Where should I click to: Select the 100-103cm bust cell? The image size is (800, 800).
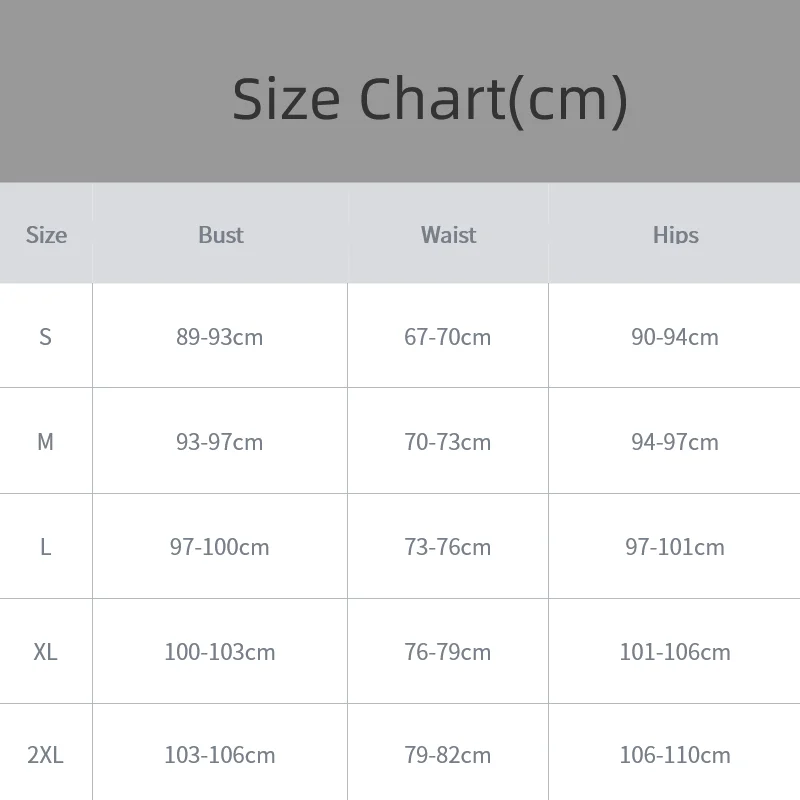220,652
